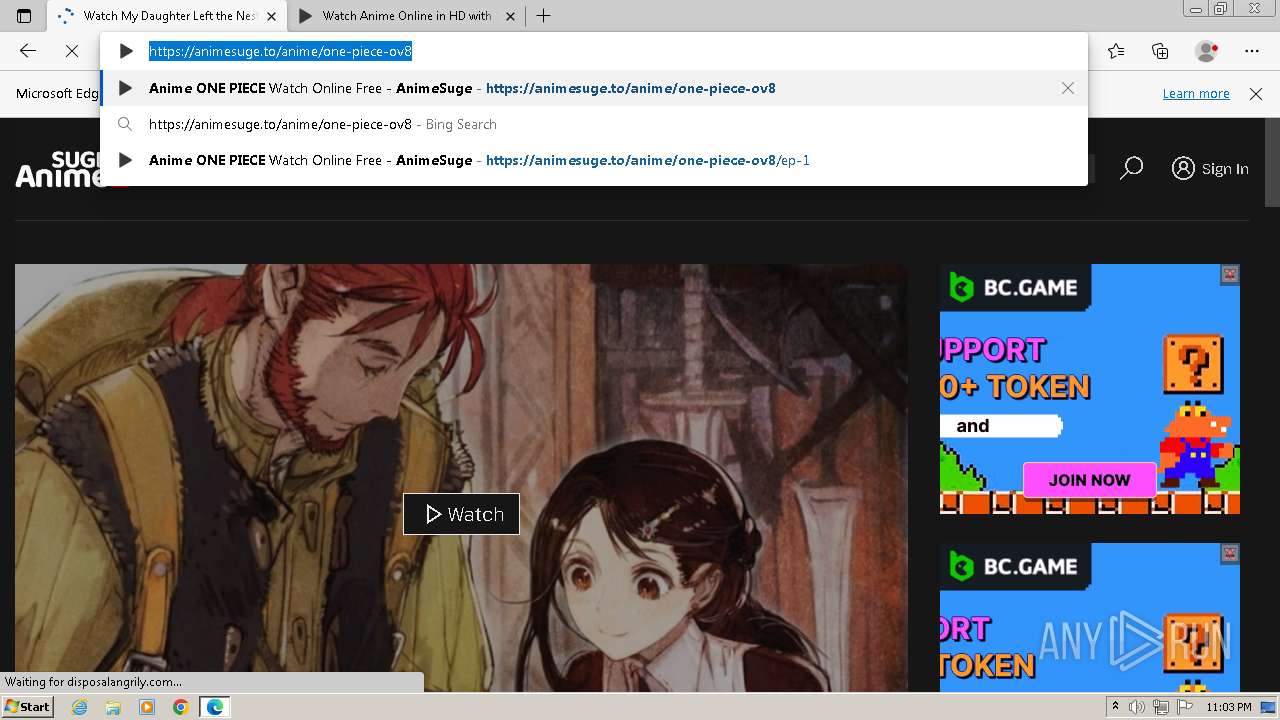This screenshot has height=720, width=1280.
Task: Open File Explorer from the taskbar
Action: 113,707
